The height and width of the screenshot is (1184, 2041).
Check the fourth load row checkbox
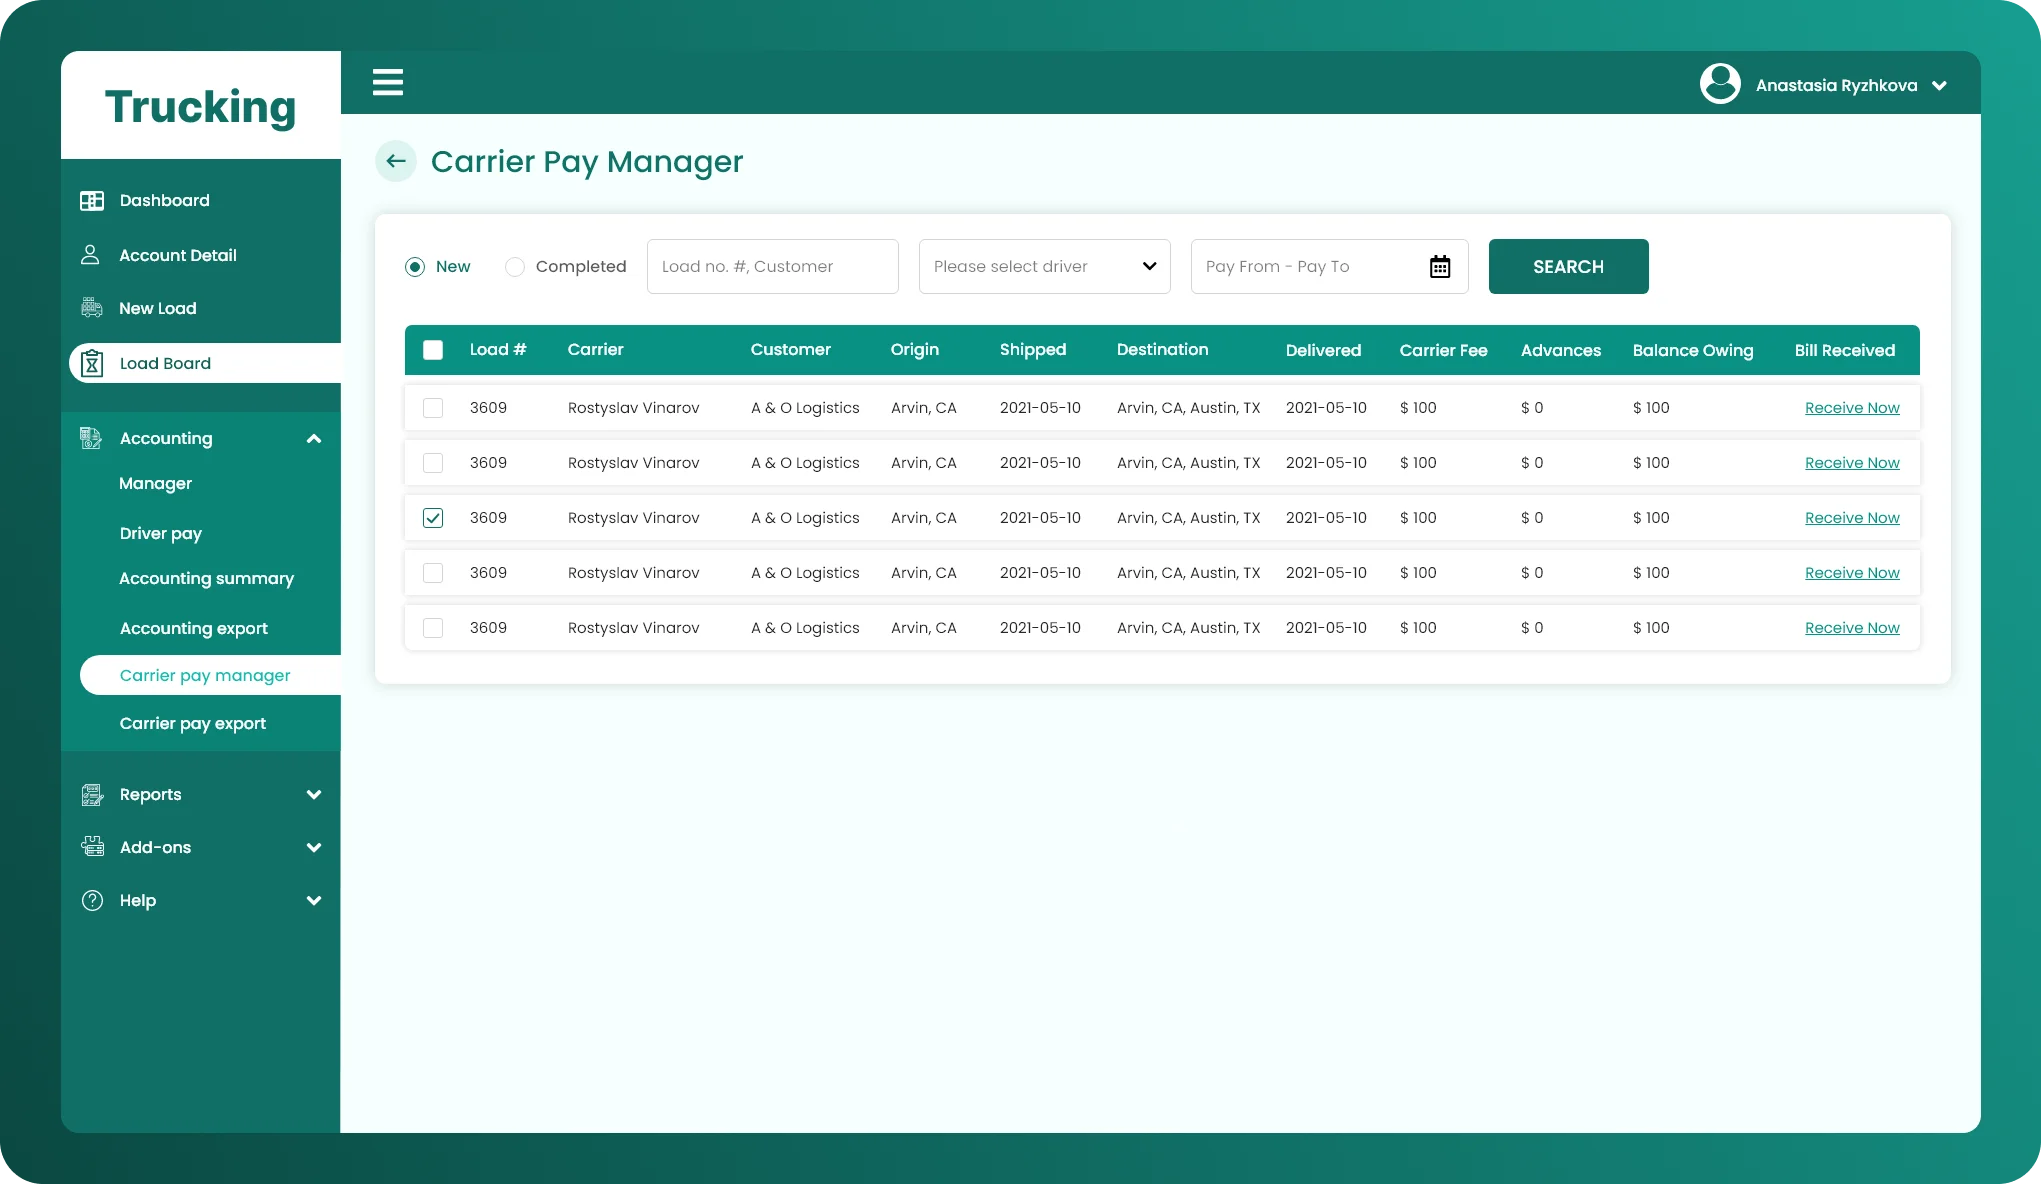click(433, 573)
